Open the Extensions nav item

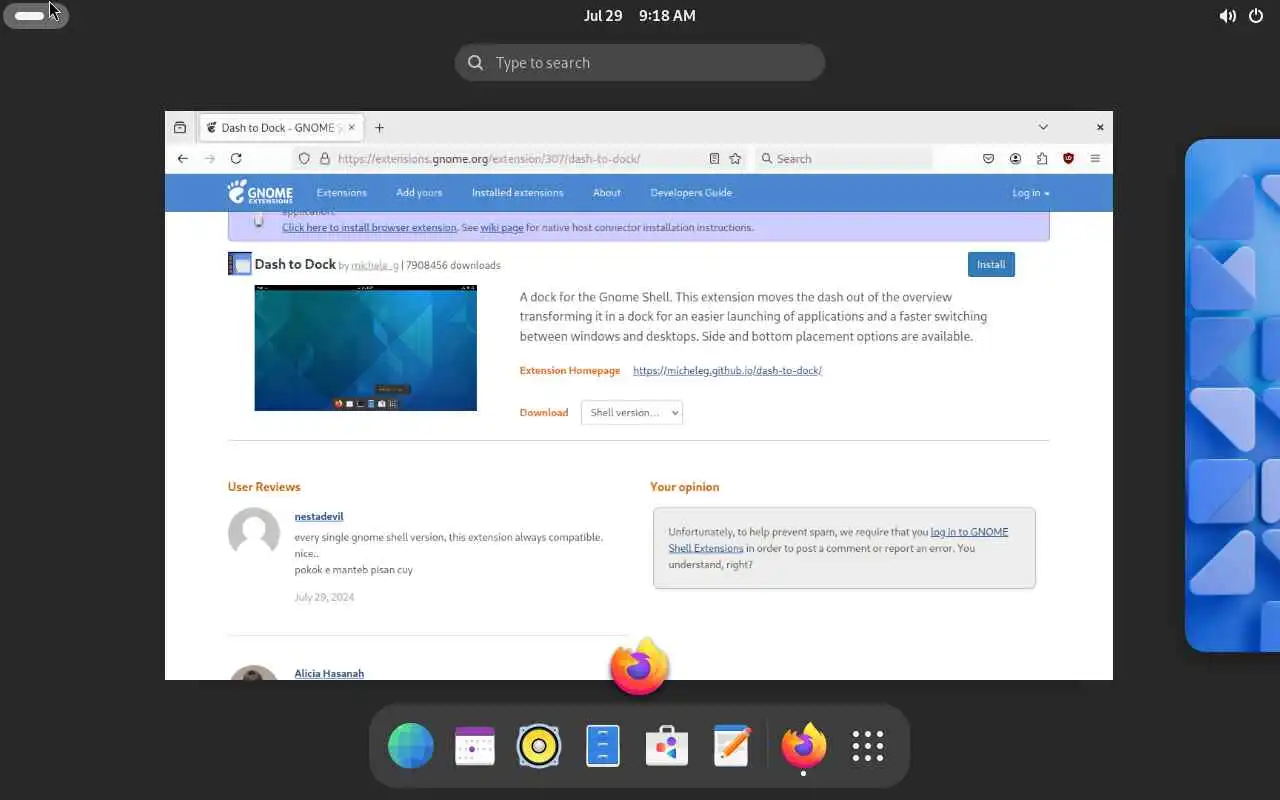(x=342, y=193)
